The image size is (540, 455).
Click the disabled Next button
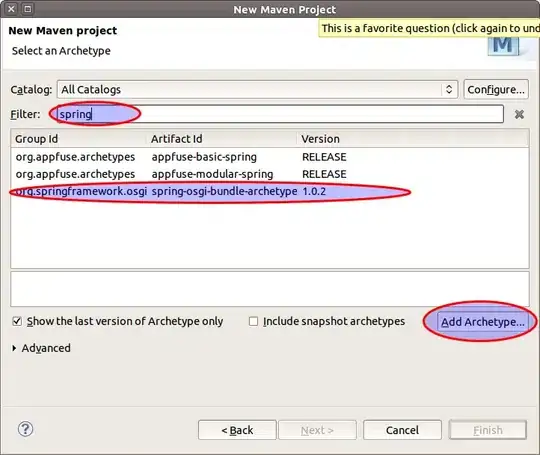(317, 430)
